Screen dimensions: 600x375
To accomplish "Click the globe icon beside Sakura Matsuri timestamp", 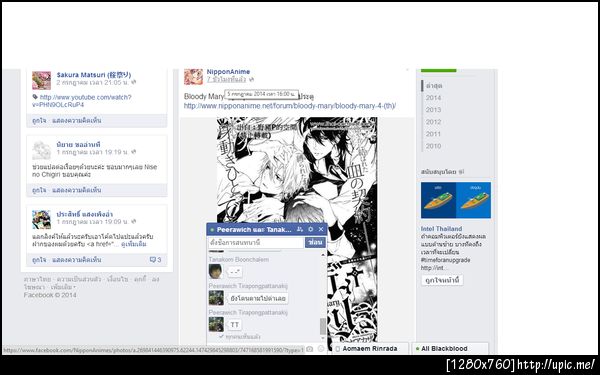I will coord(134,82).
